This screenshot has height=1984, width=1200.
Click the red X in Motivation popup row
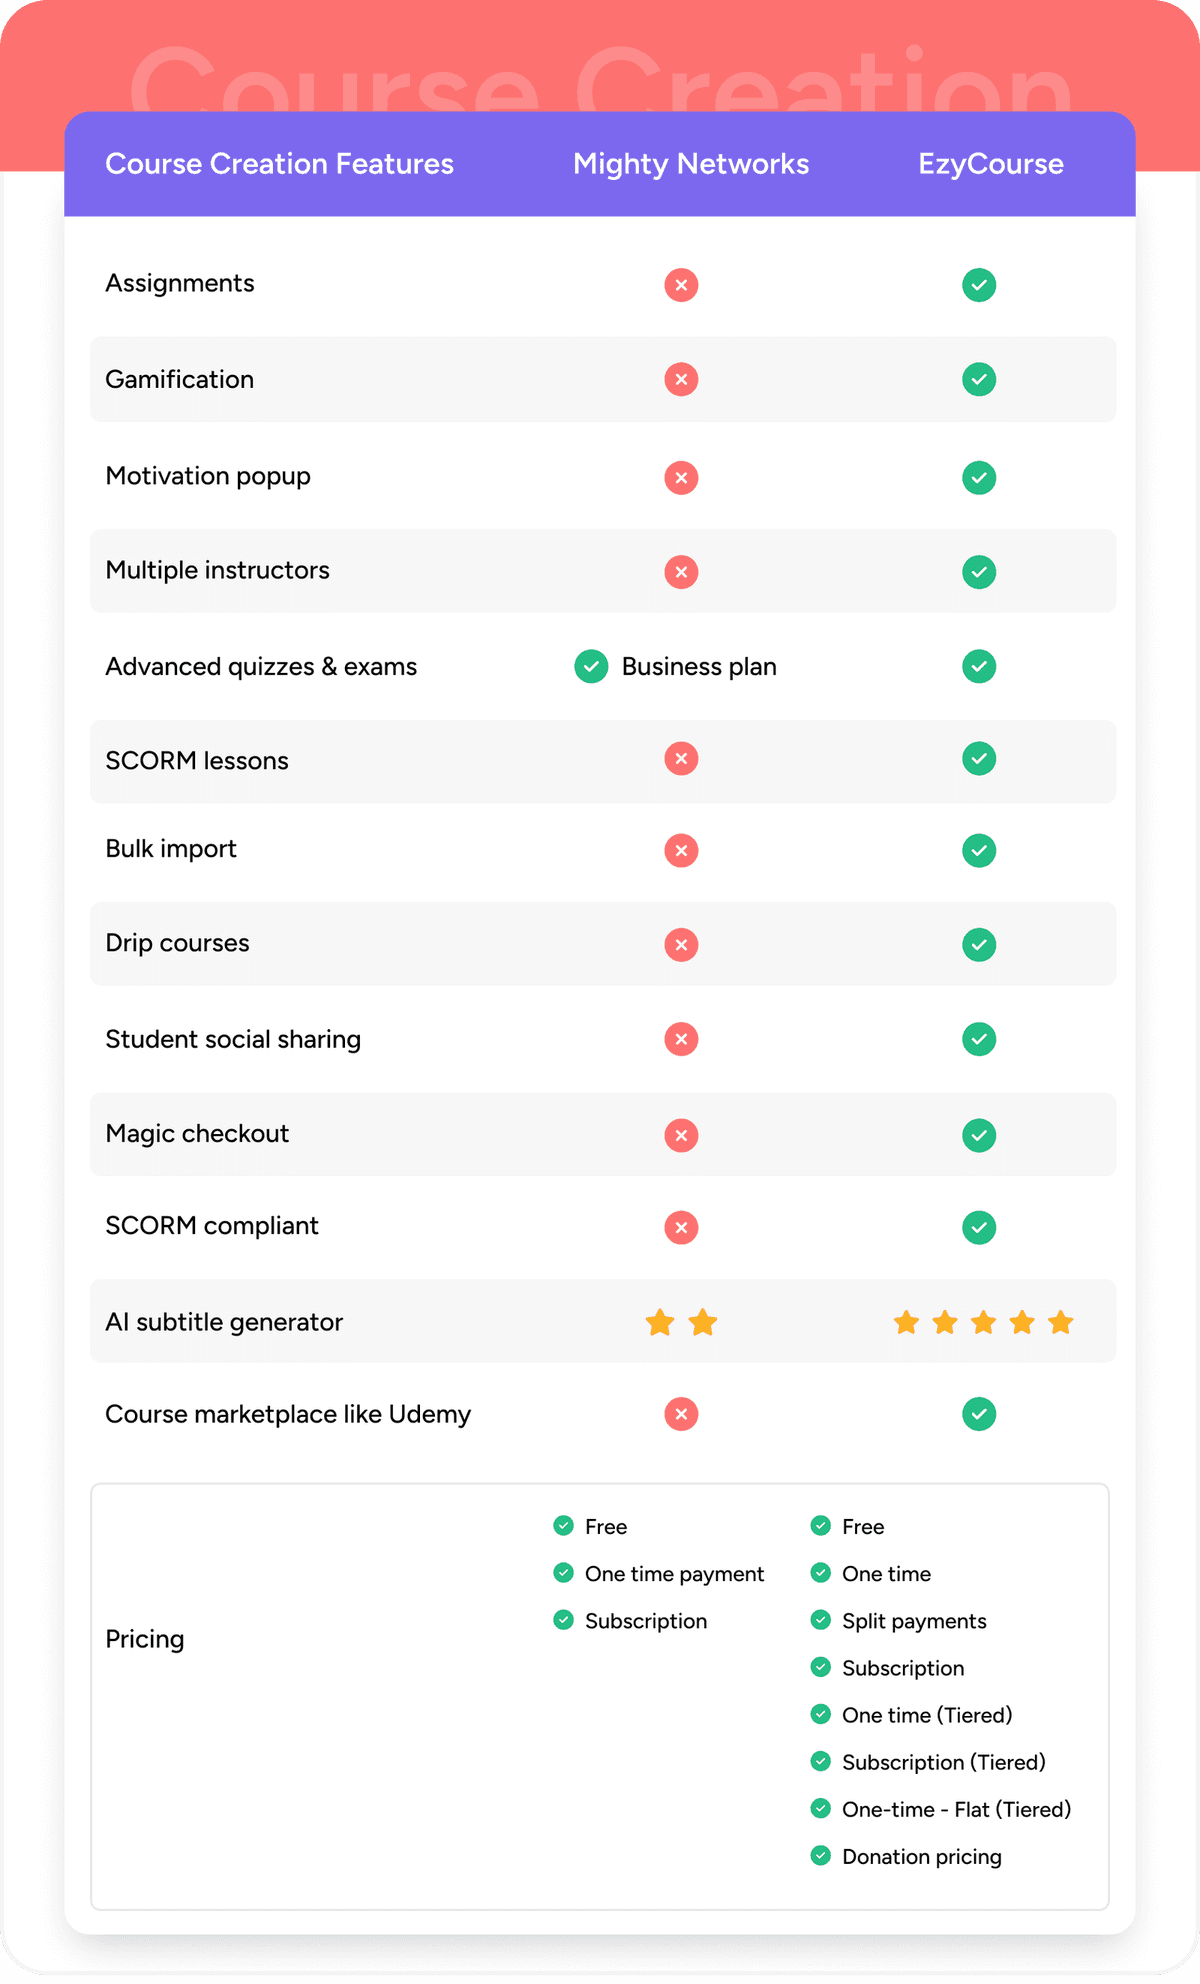coord(681,477)
